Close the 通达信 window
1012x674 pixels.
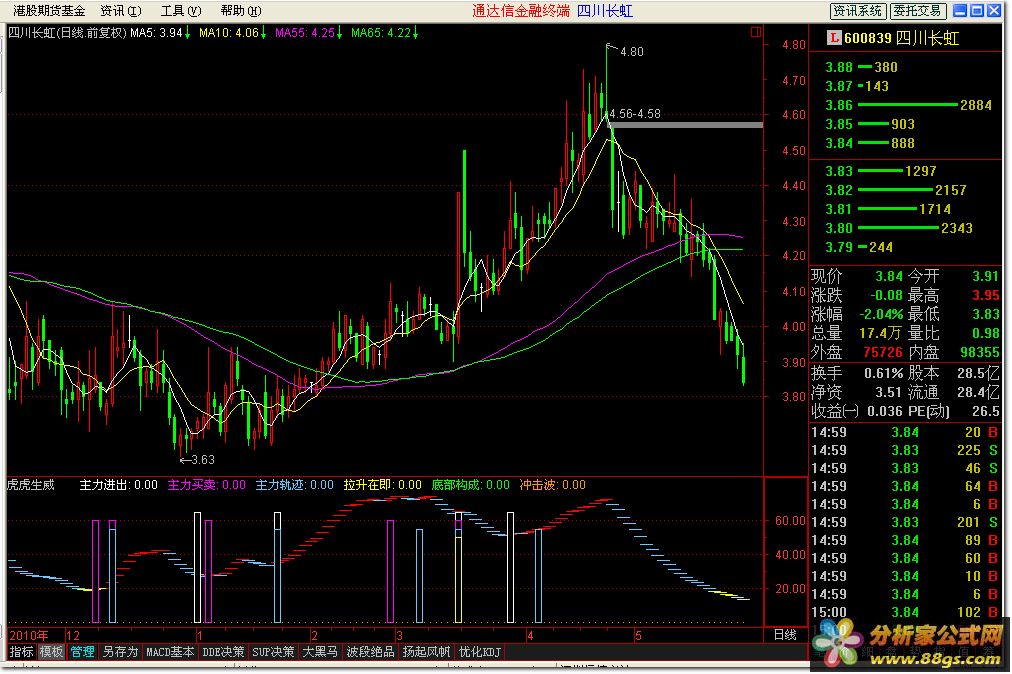click(x=994, y=10)
